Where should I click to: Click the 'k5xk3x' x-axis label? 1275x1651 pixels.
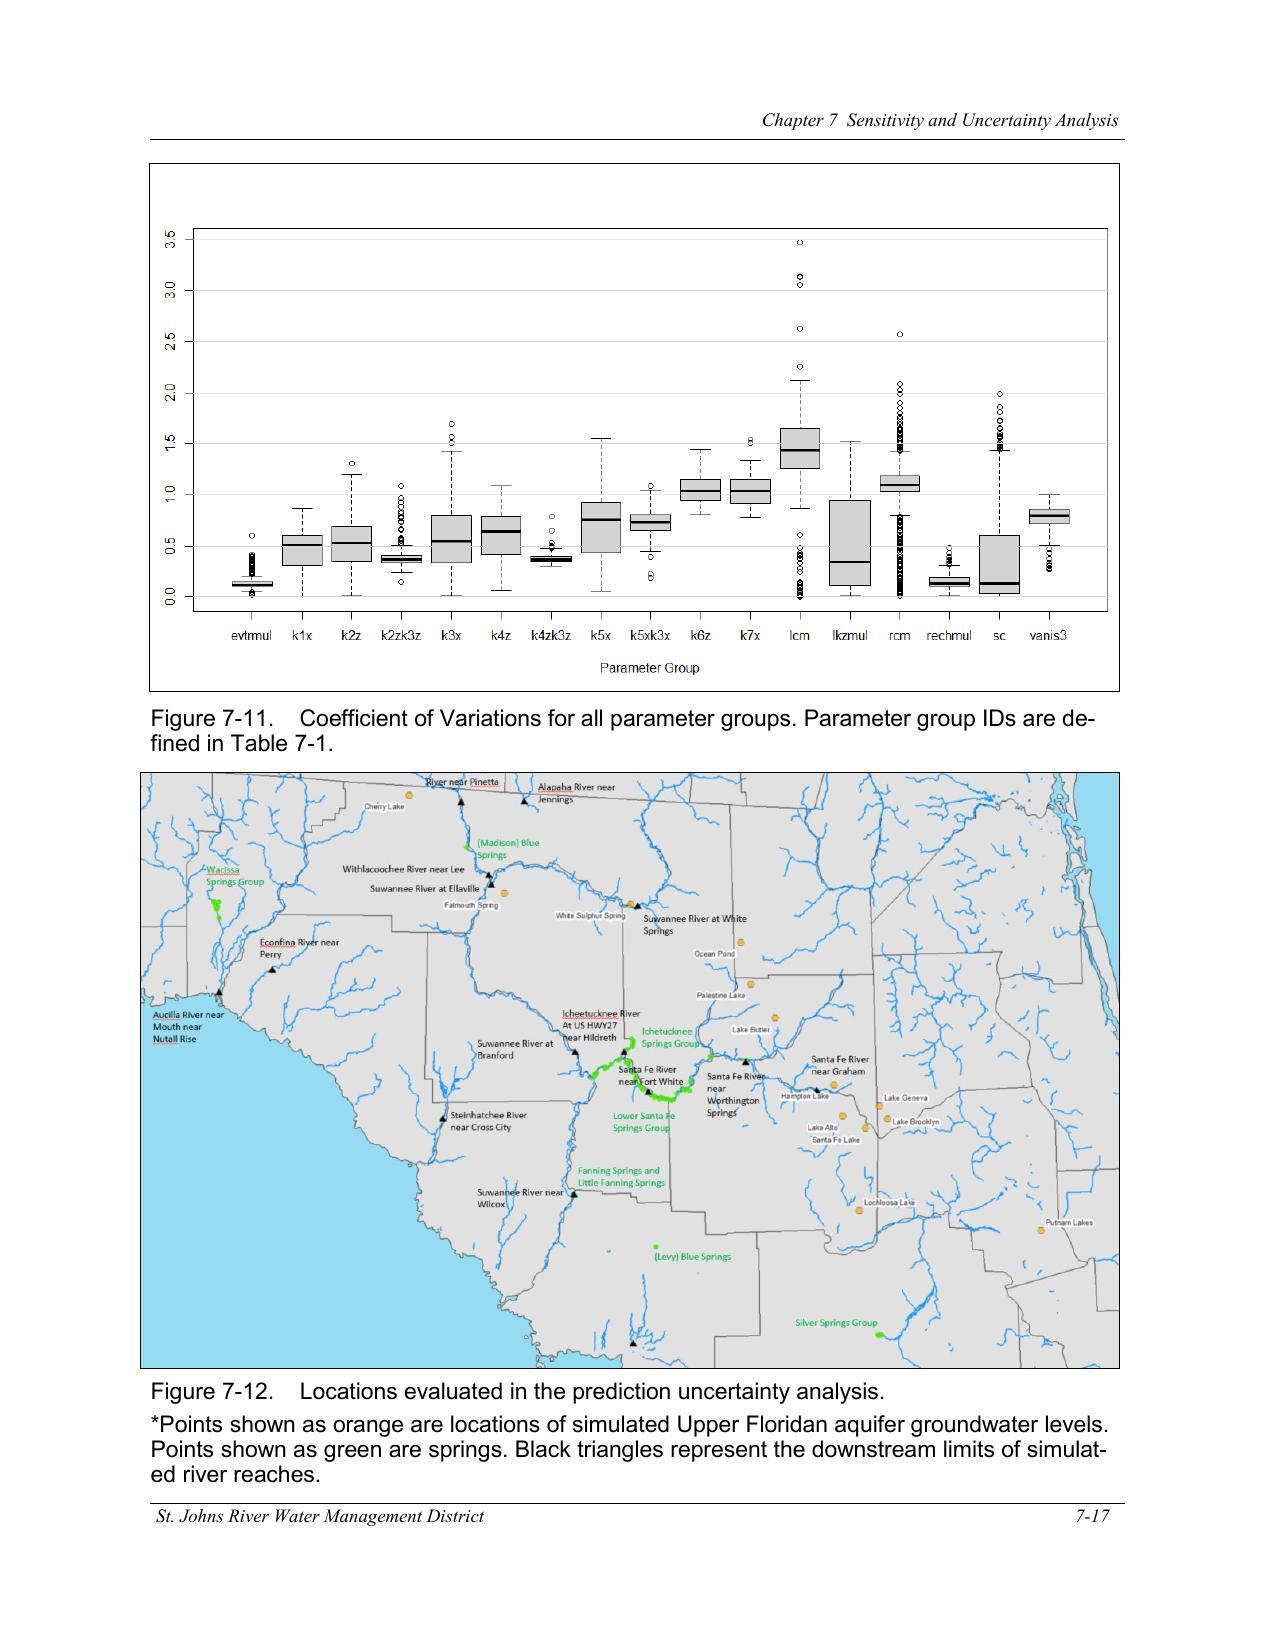[650, 636]
